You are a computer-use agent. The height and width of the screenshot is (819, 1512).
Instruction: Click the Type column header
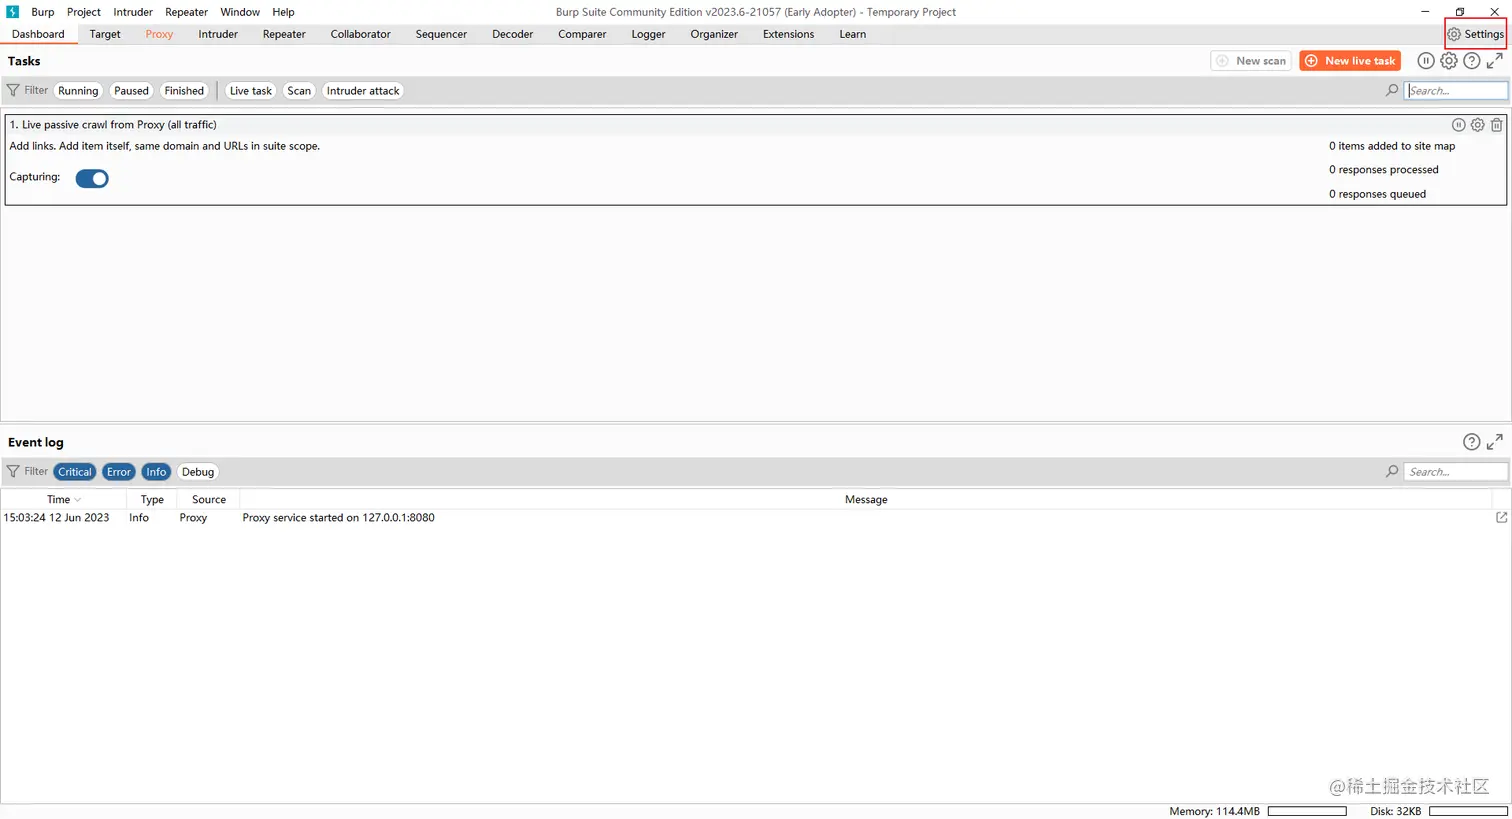(x=152, y=499)
